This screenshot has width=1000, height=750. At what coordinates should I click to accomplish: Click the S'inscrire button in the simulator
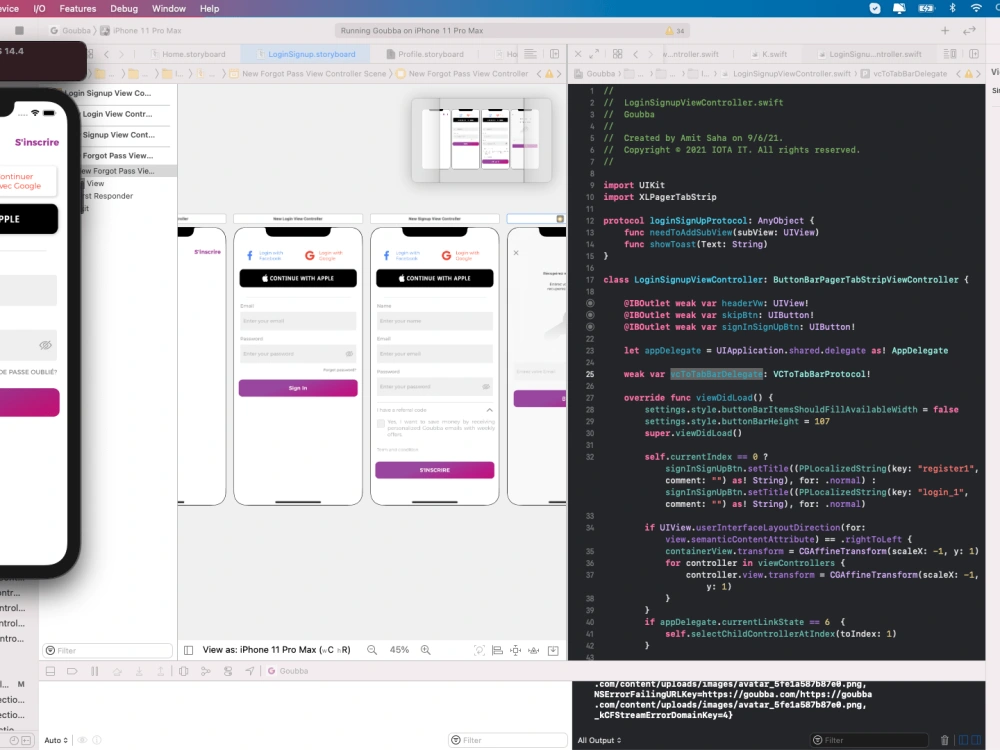[x=37, y=142]
